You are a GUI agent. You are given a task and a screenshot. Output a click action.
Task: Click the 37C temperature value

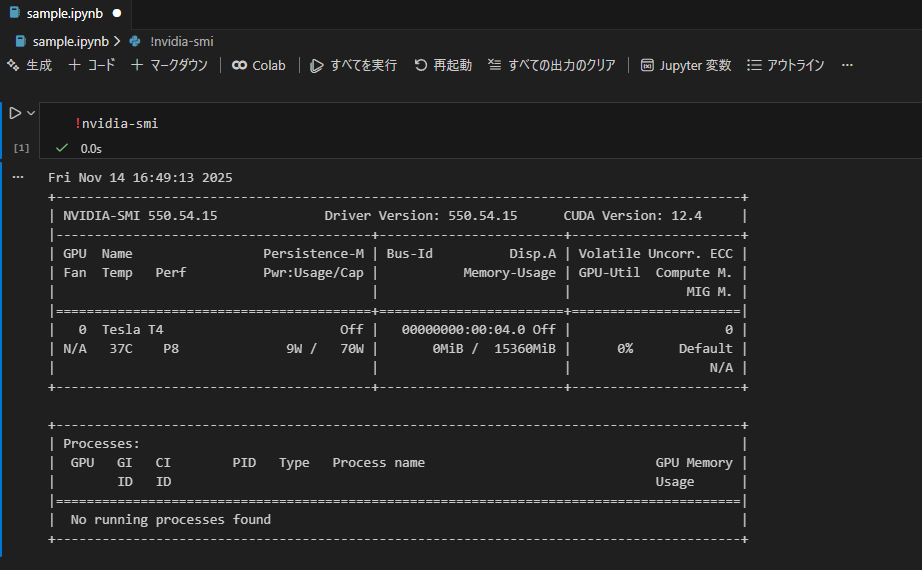pyautogui.click(x=121, y=349)
